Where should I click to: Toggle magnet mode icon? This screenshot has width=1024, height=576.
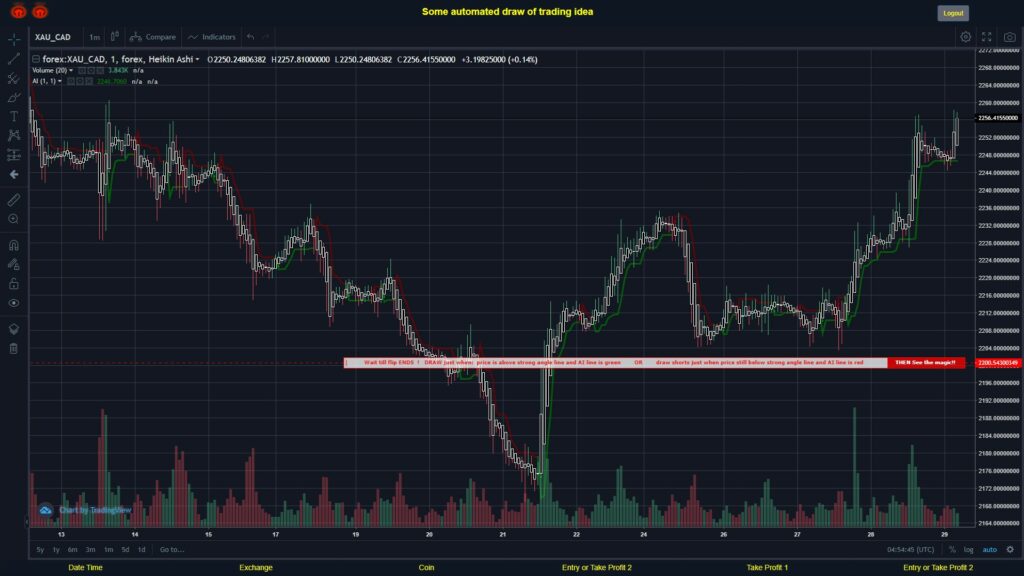[x=14, y=245]
